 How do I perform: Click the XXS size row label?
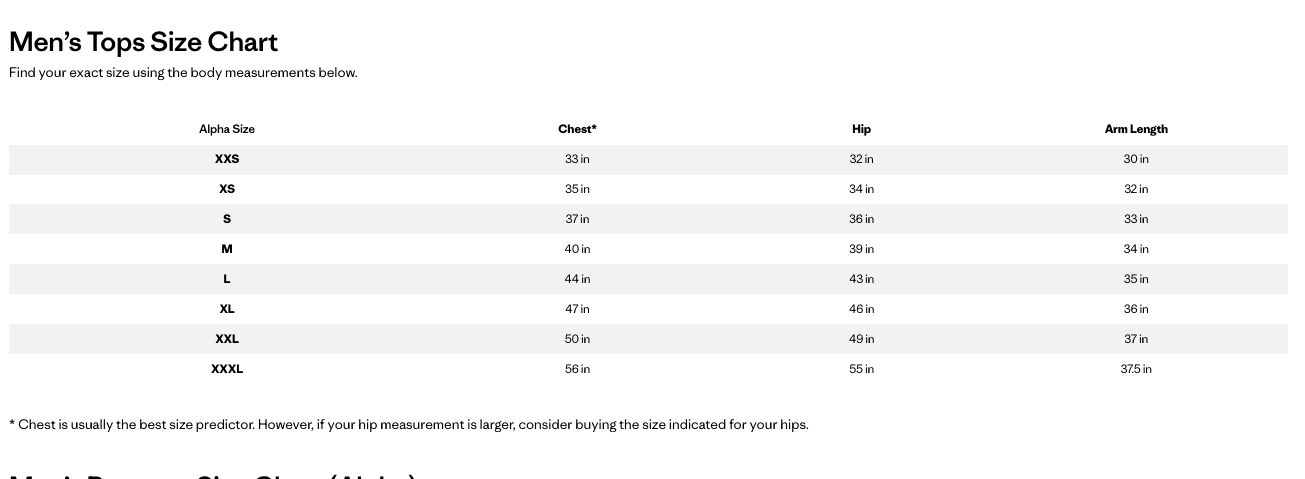(x=227, y=159)
